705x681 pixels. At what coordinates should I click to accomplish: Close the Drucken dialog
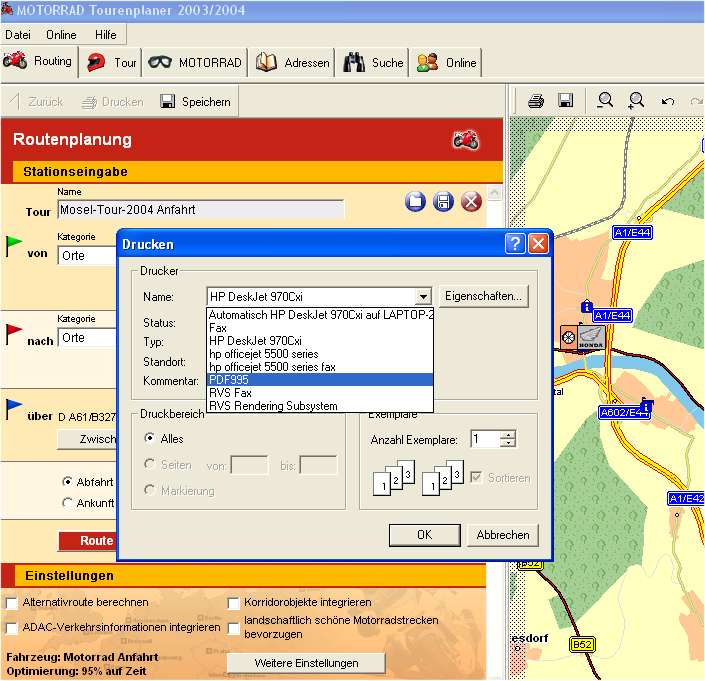click(x=538, y=244)
